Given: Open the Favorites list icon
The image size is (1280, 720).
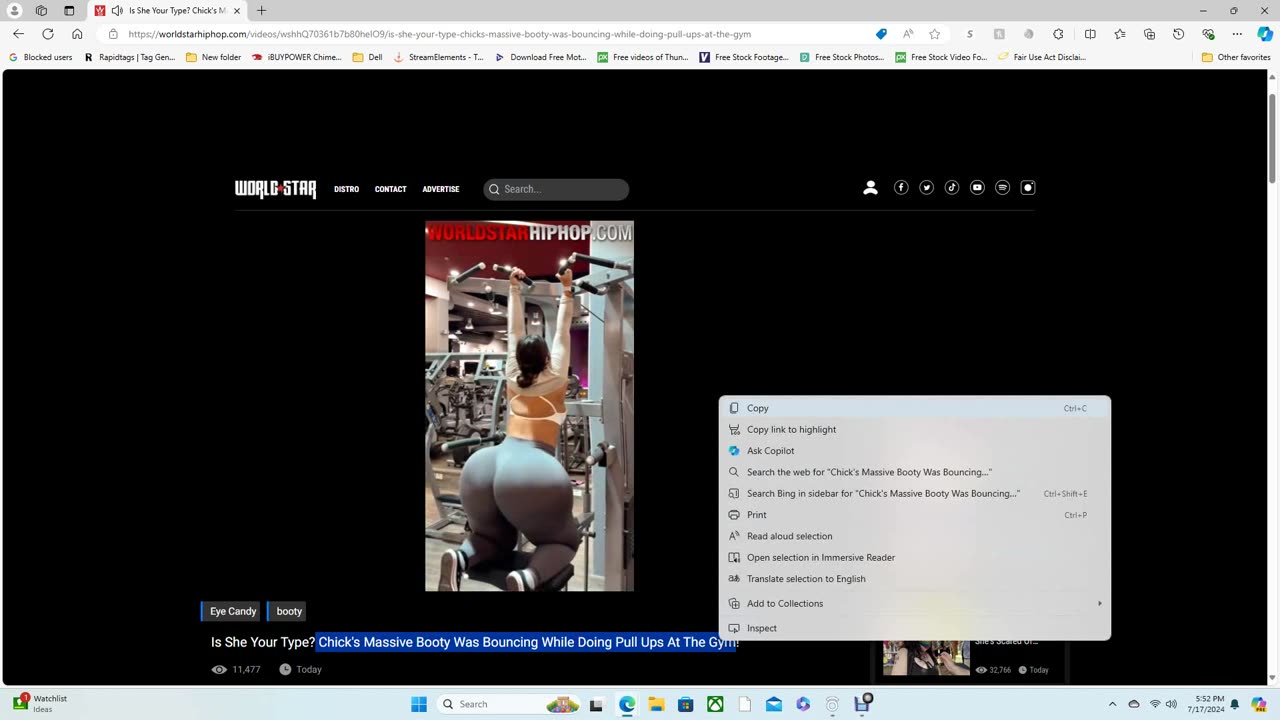Looking at the screenshot, I should pyautogui.click(x=1120, y=34).
